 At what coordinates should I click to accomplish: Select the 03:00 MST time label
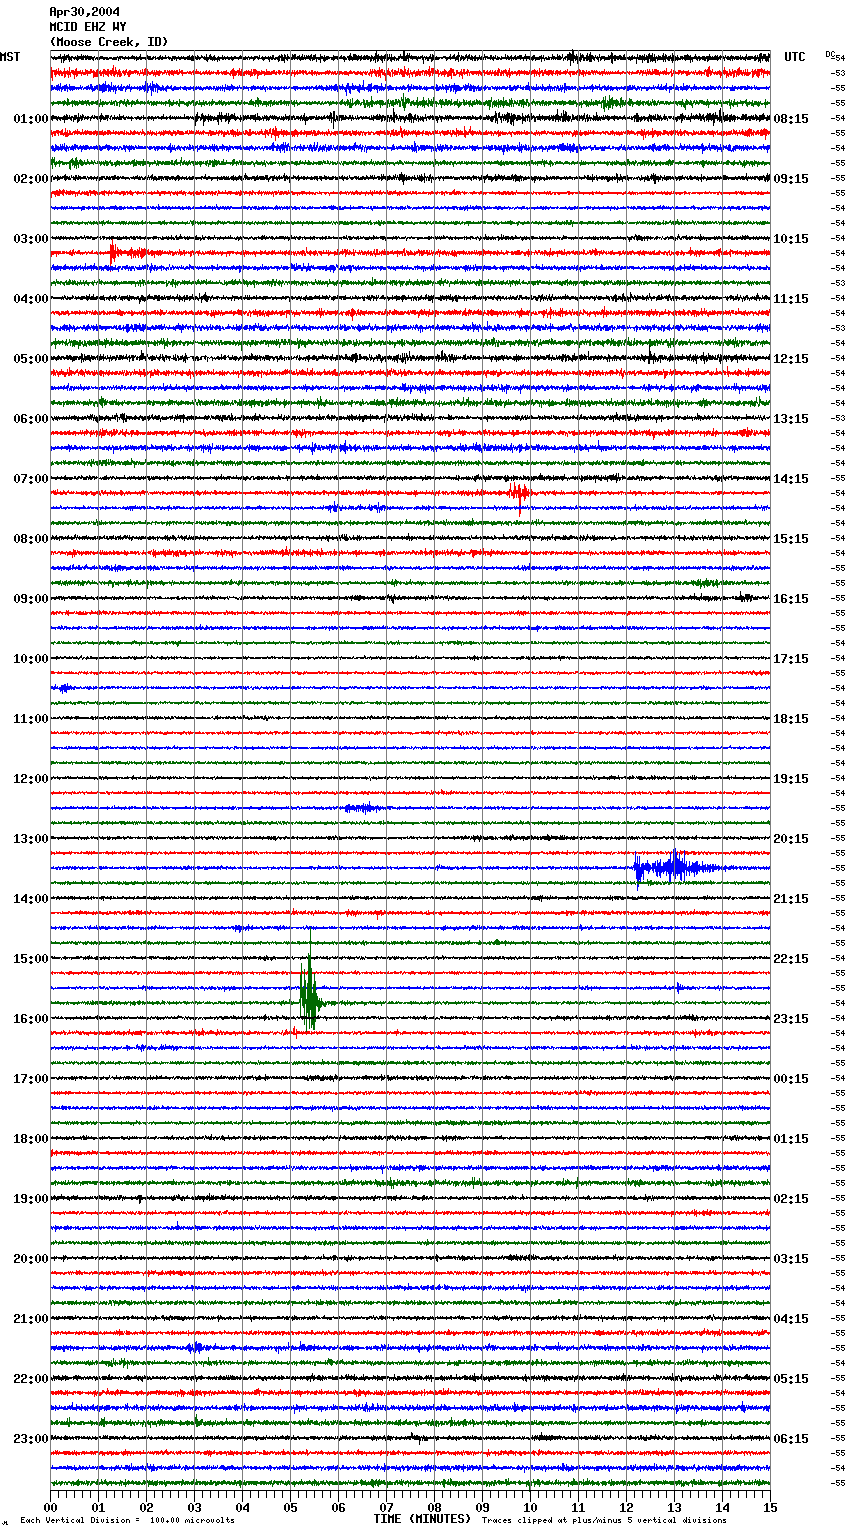tap(31, 239)
